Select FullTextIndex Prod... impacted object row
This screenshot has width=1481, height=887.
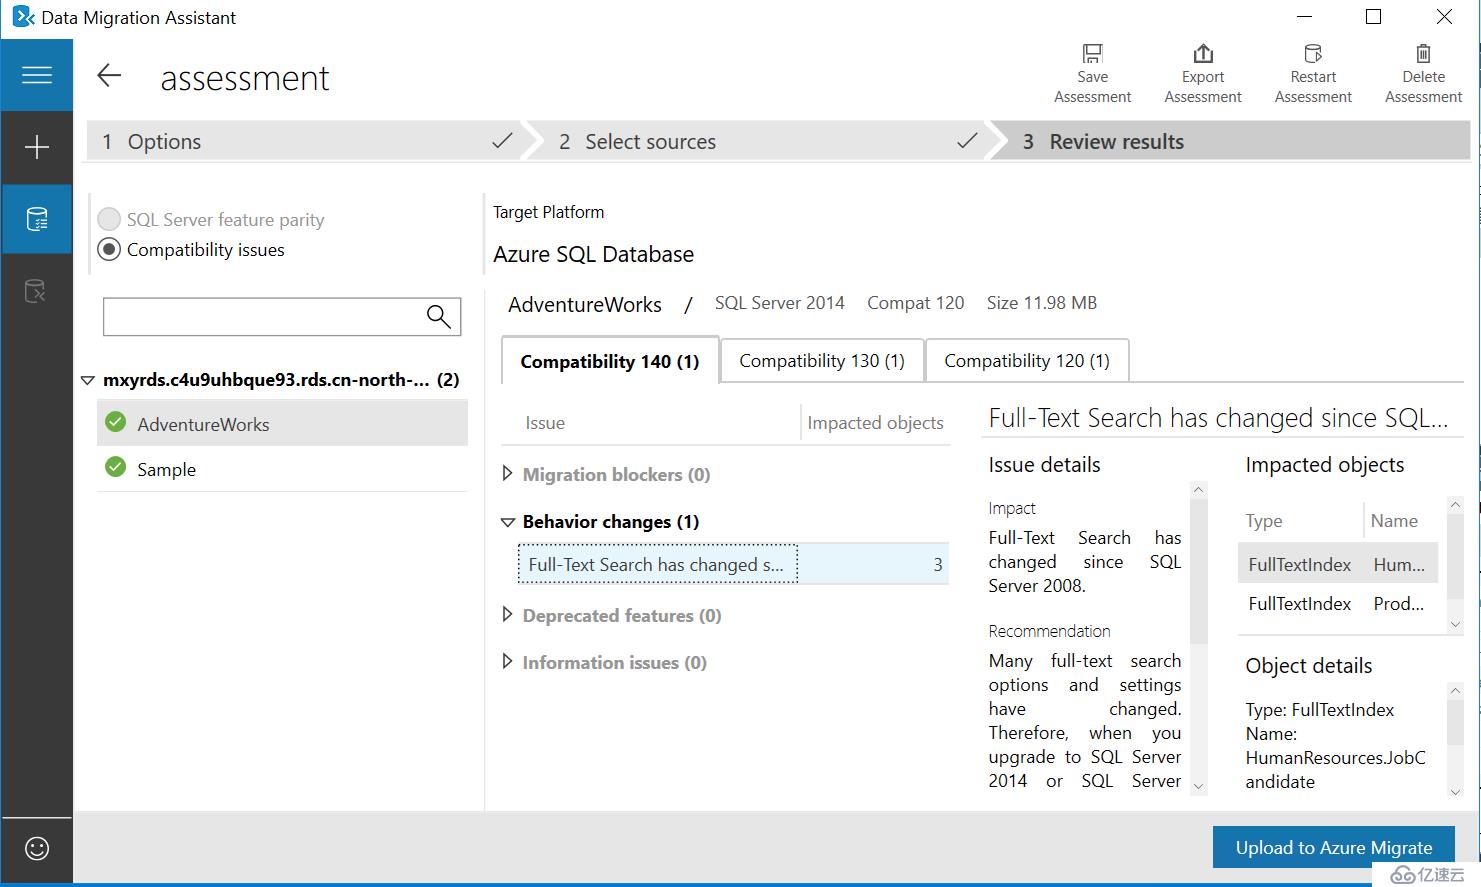coord(1338,603)
